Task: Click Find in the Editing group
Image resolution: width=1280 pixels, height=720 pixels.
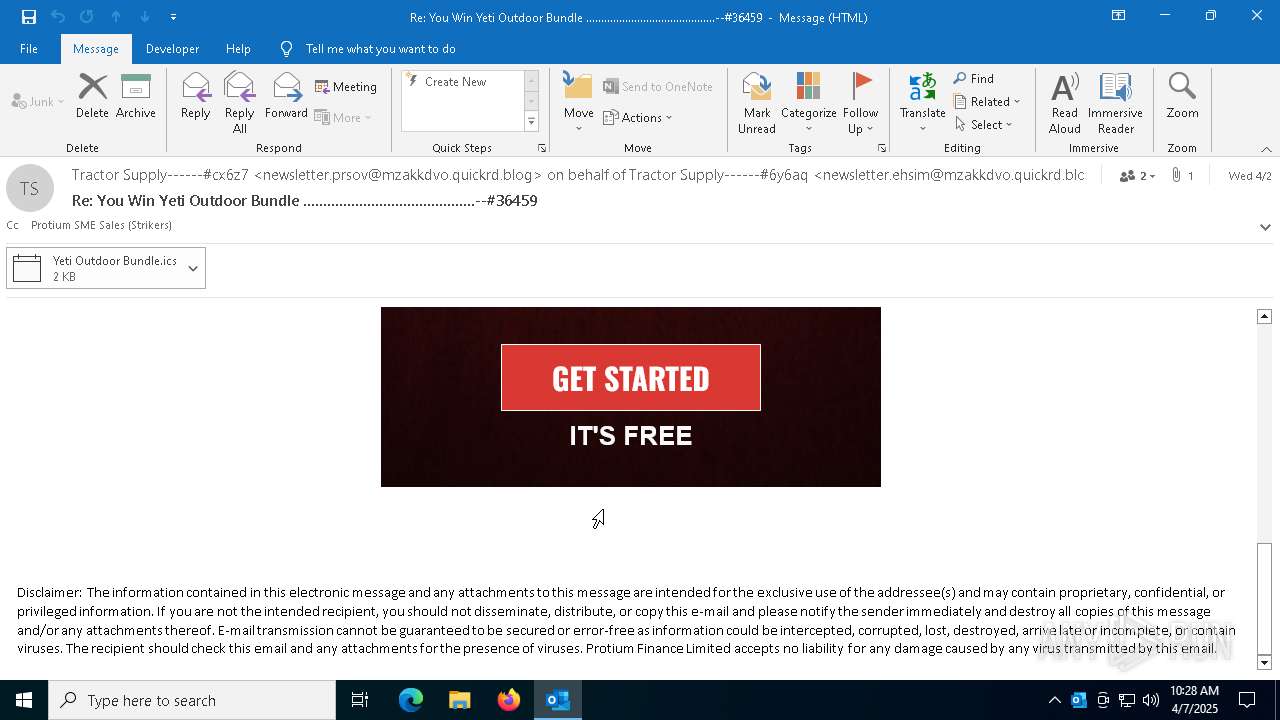Action: (974, 79)
